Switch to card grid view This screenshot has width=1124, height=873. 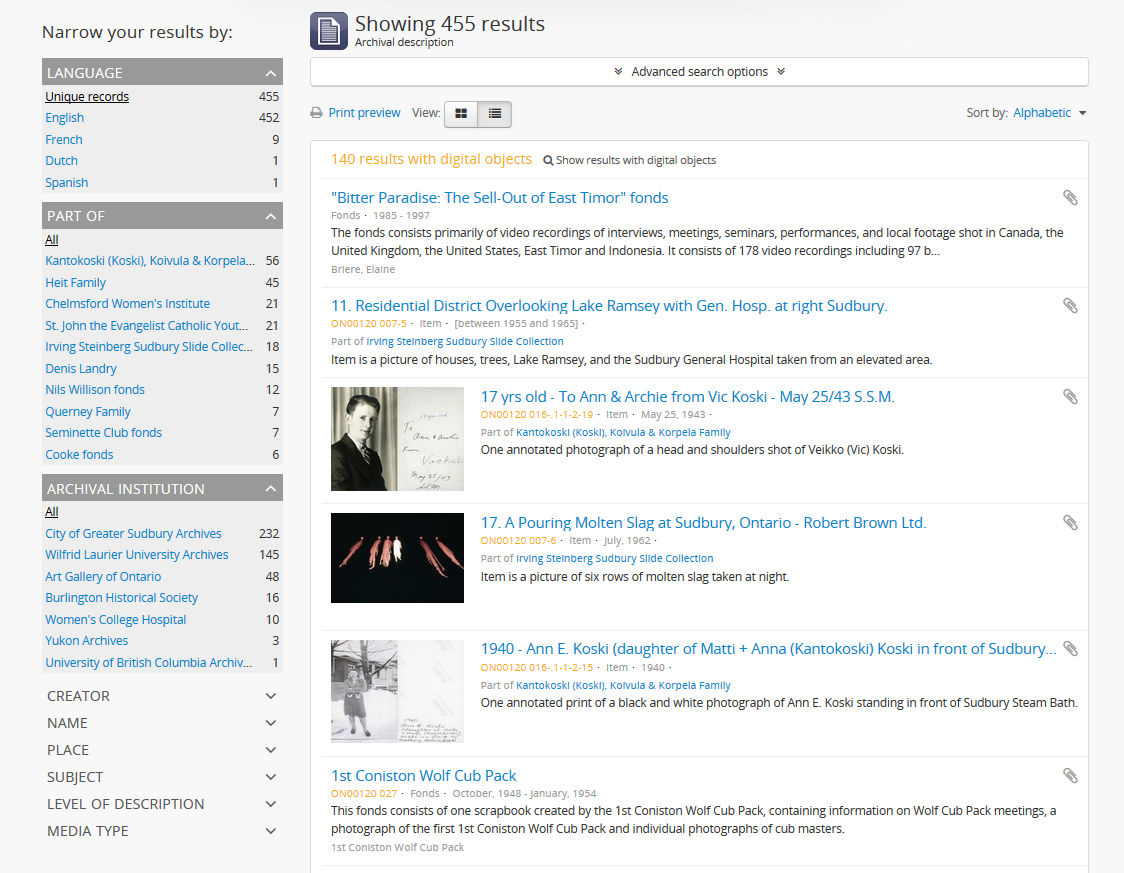click(461, 114)
